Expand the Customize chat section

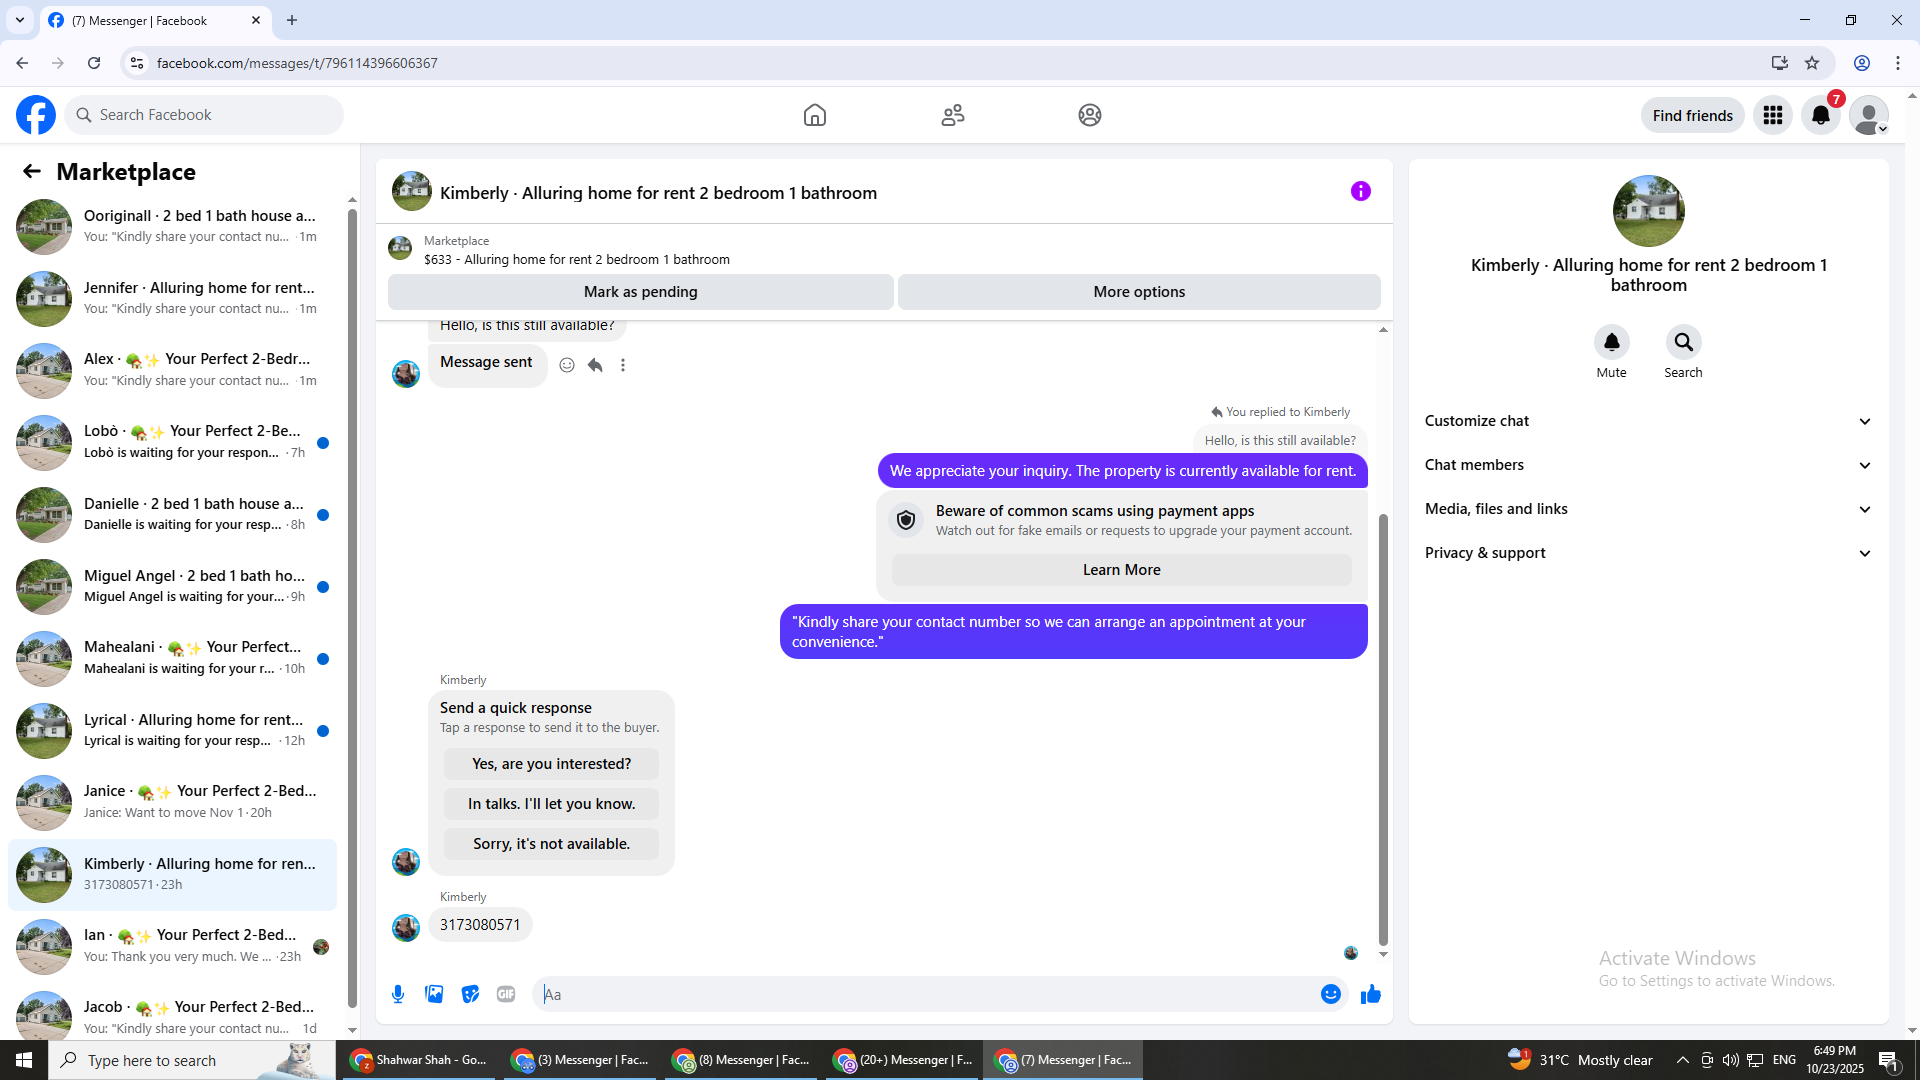(1648, 421)
